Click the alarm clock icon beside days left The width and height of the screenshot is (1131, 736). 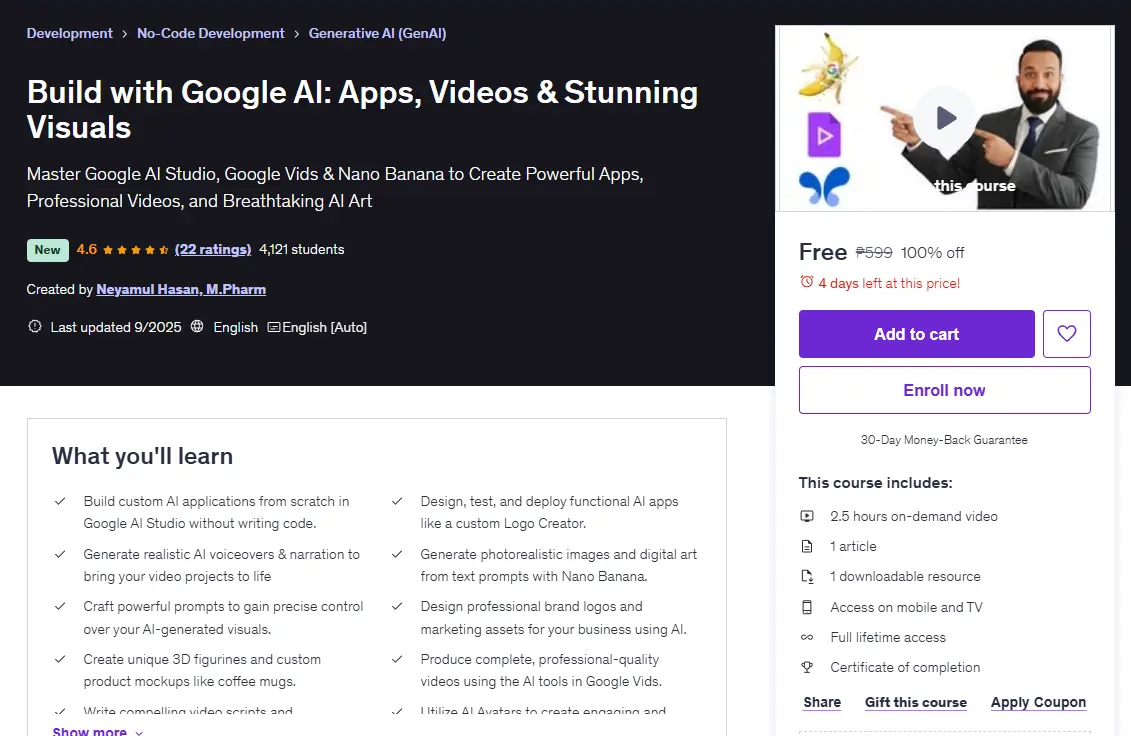[x=806, y=282]
